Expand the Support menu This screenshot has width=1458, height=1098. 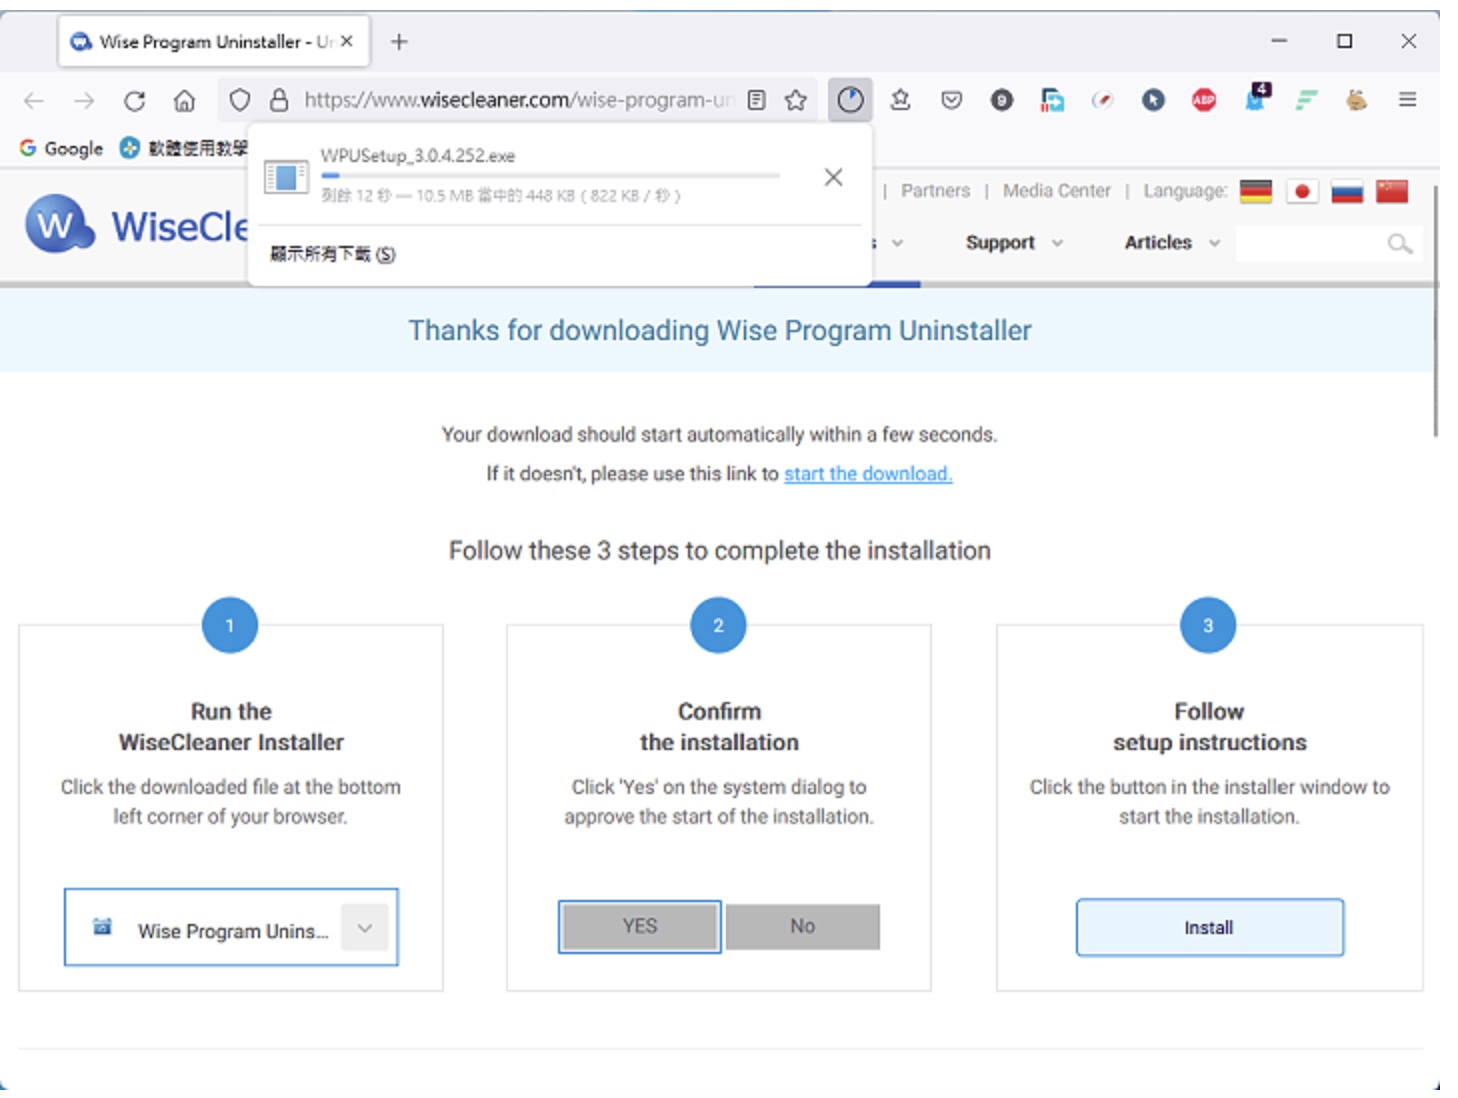(x=1013, y=243)
